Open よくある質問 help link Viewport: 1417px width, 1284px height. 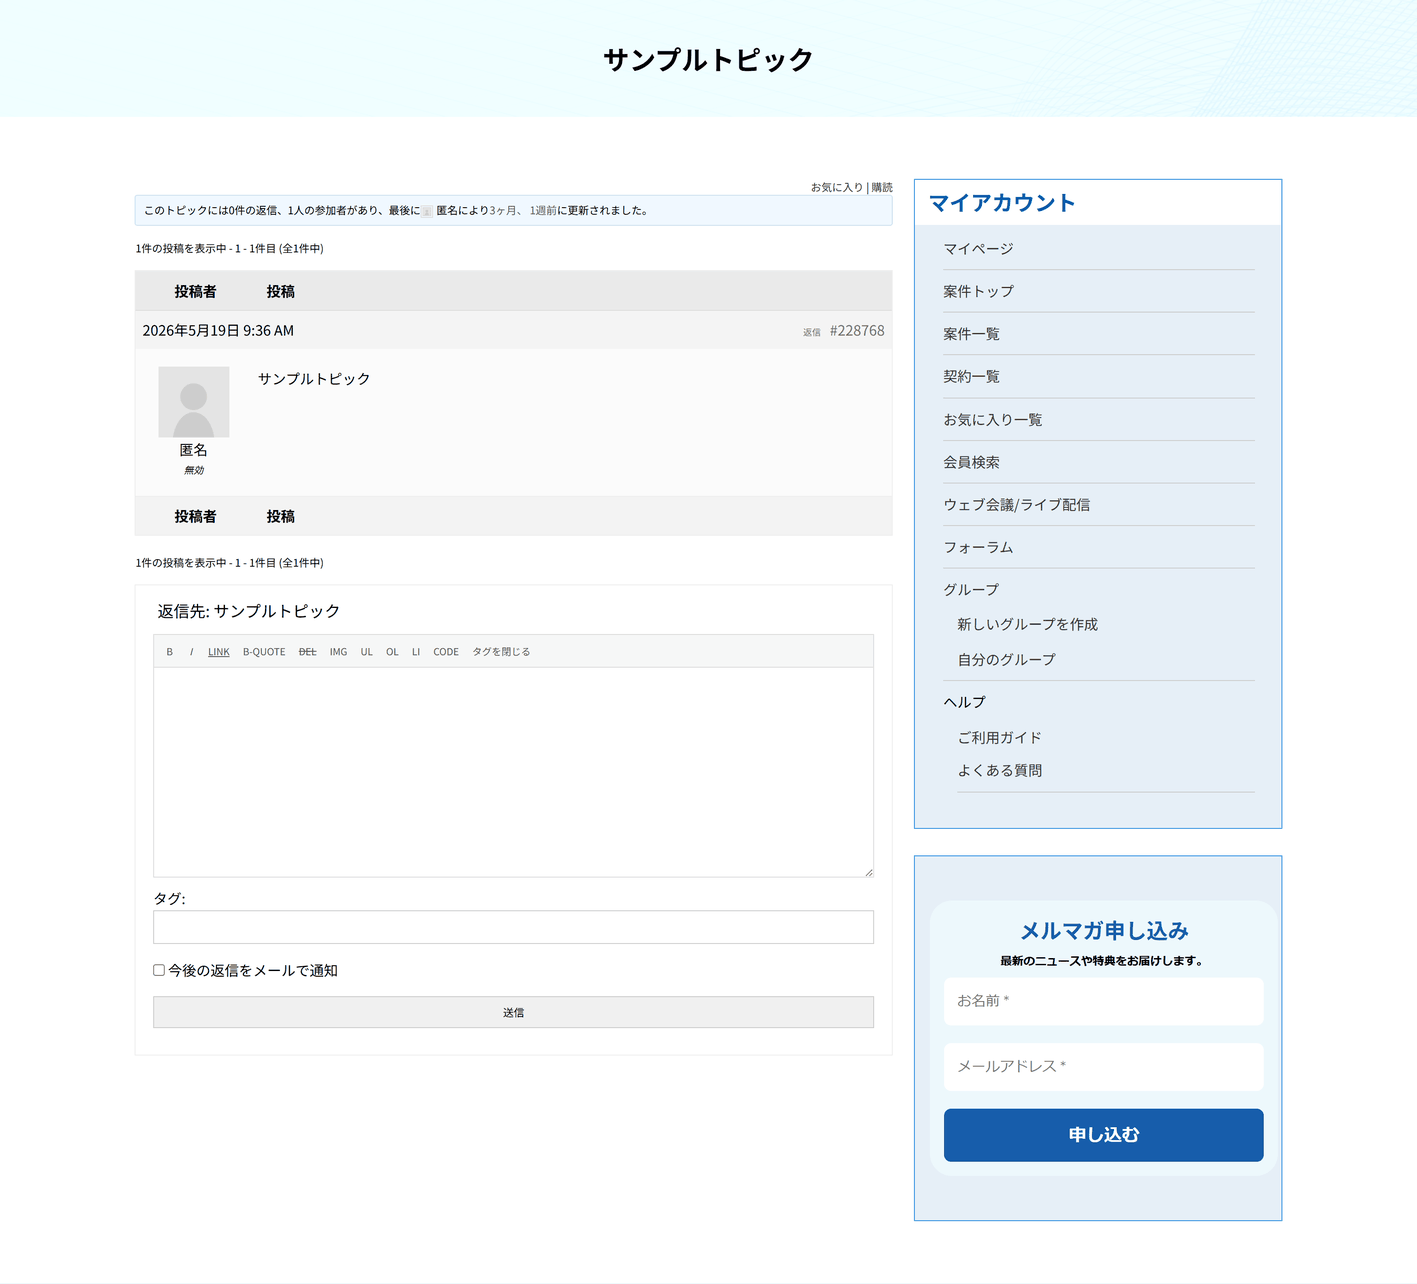1000,771
